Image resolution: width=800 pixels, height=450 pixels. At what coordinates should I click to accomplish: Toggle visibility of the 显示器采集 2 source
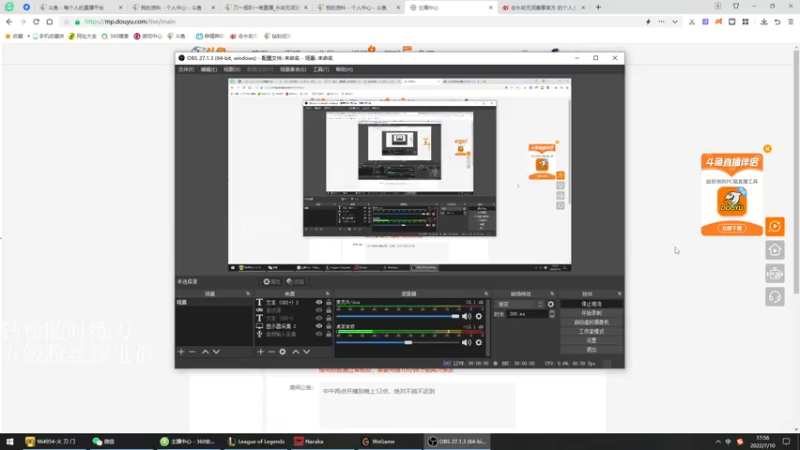tap(319, 326)
